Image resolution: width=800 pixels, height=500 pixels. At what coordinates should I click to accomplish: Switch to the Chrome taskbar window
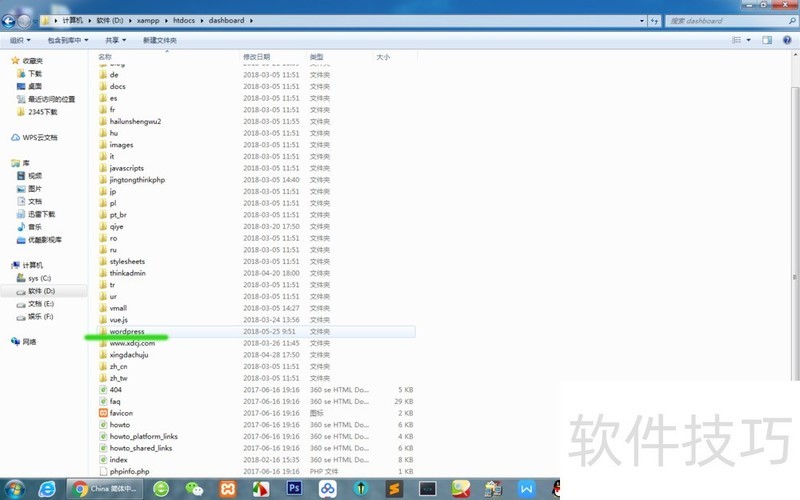(104, 489)
